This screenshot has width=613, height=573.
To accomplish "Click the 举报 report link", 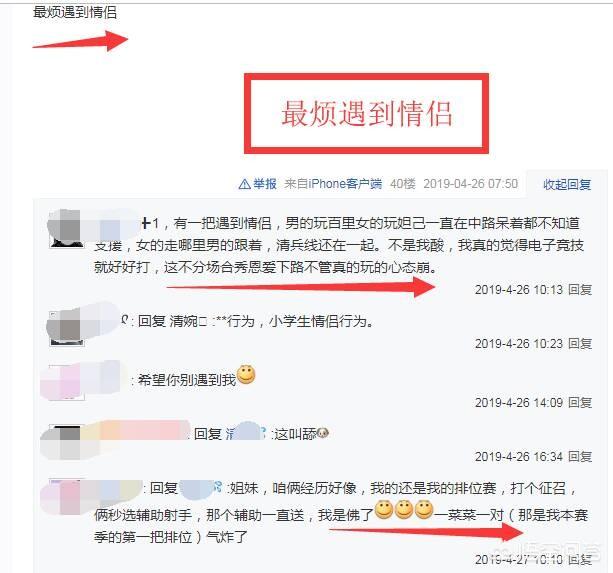I will click(265, 184).
